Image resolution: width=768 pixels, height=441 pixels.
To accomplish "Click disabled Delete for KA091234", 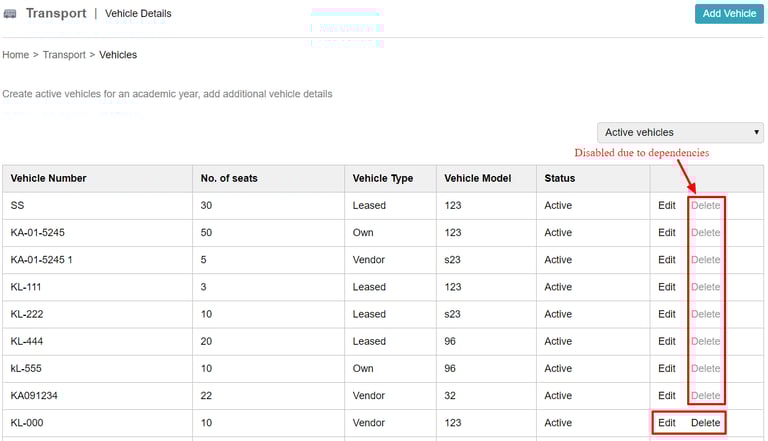I will pos(705,395).
